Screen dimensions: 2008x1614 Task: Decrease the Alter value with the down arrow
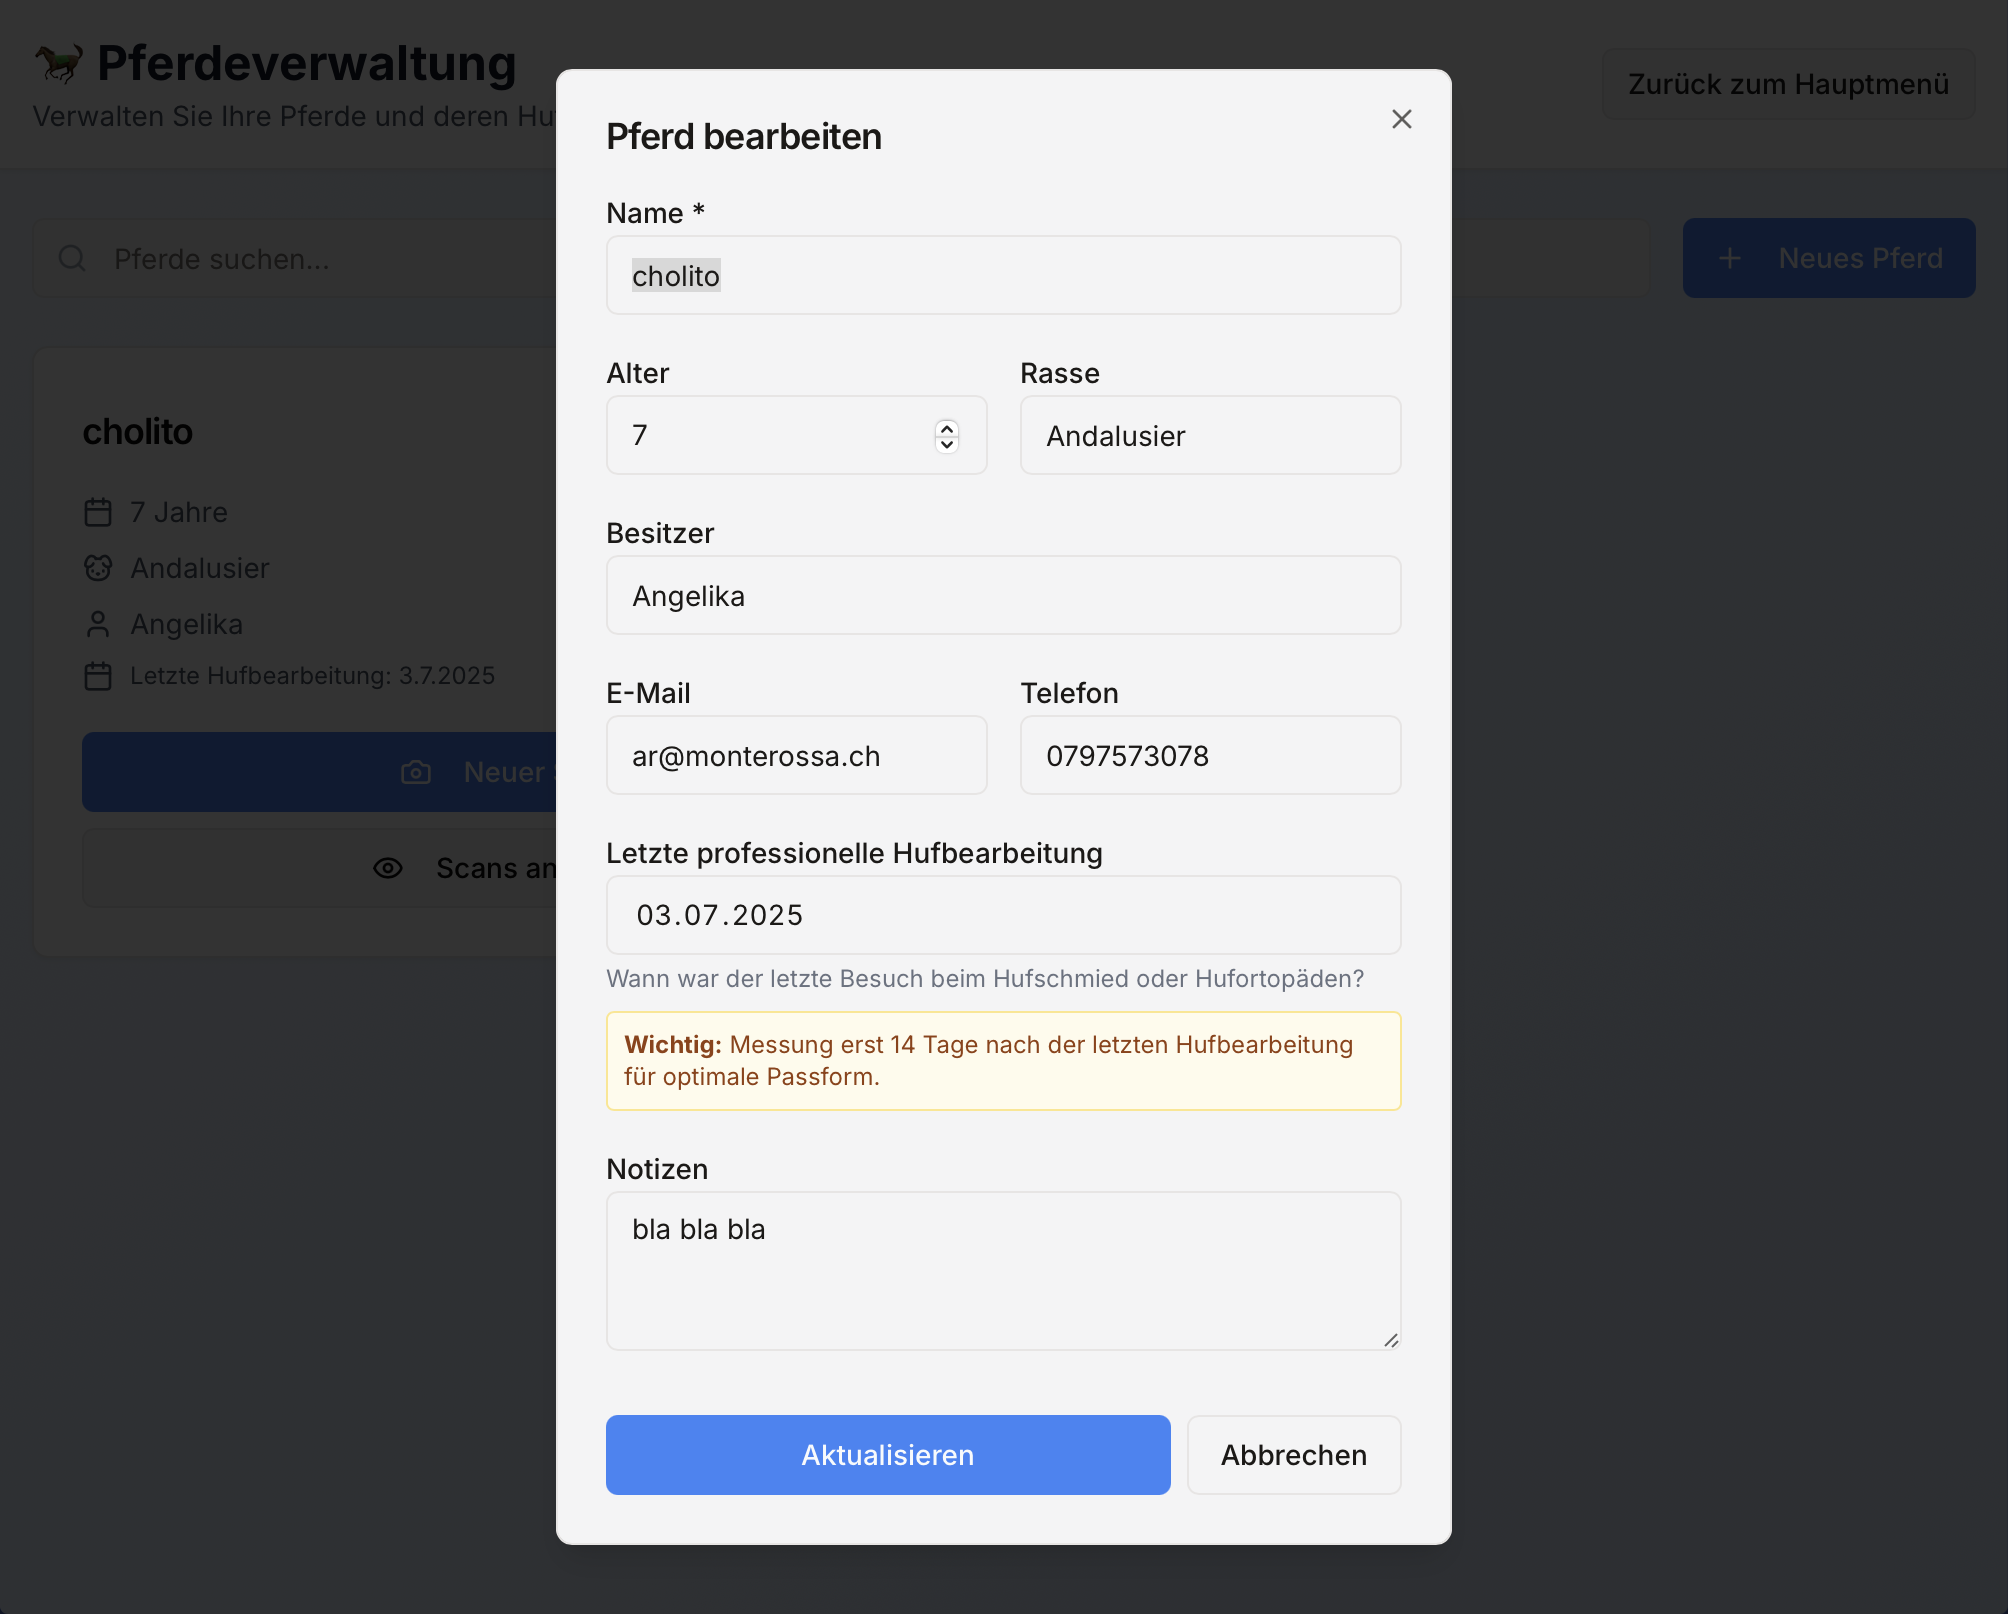coord(946,444)
